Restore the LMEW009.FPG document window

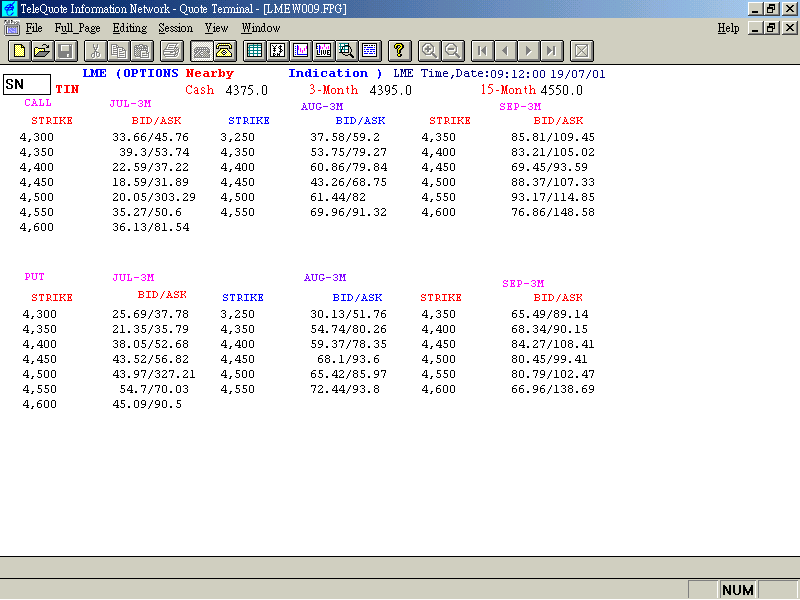772,28
